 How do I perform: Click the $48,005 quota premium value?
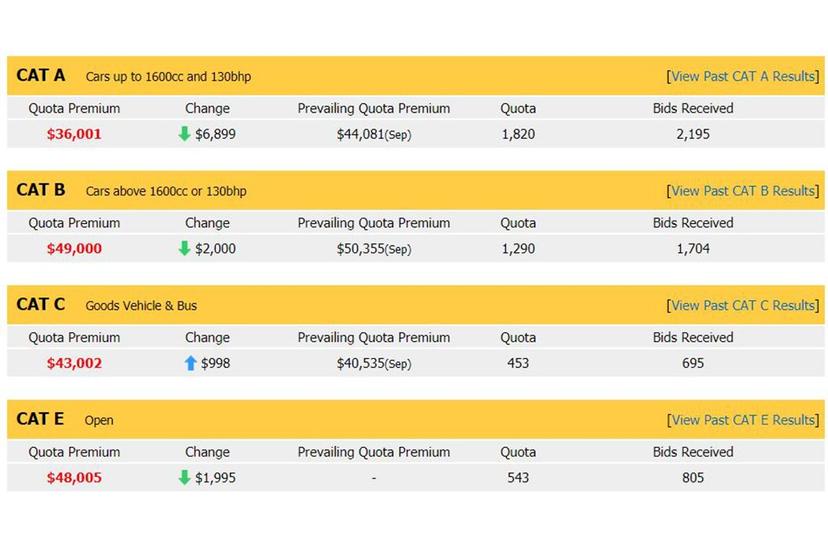point(74,478)
